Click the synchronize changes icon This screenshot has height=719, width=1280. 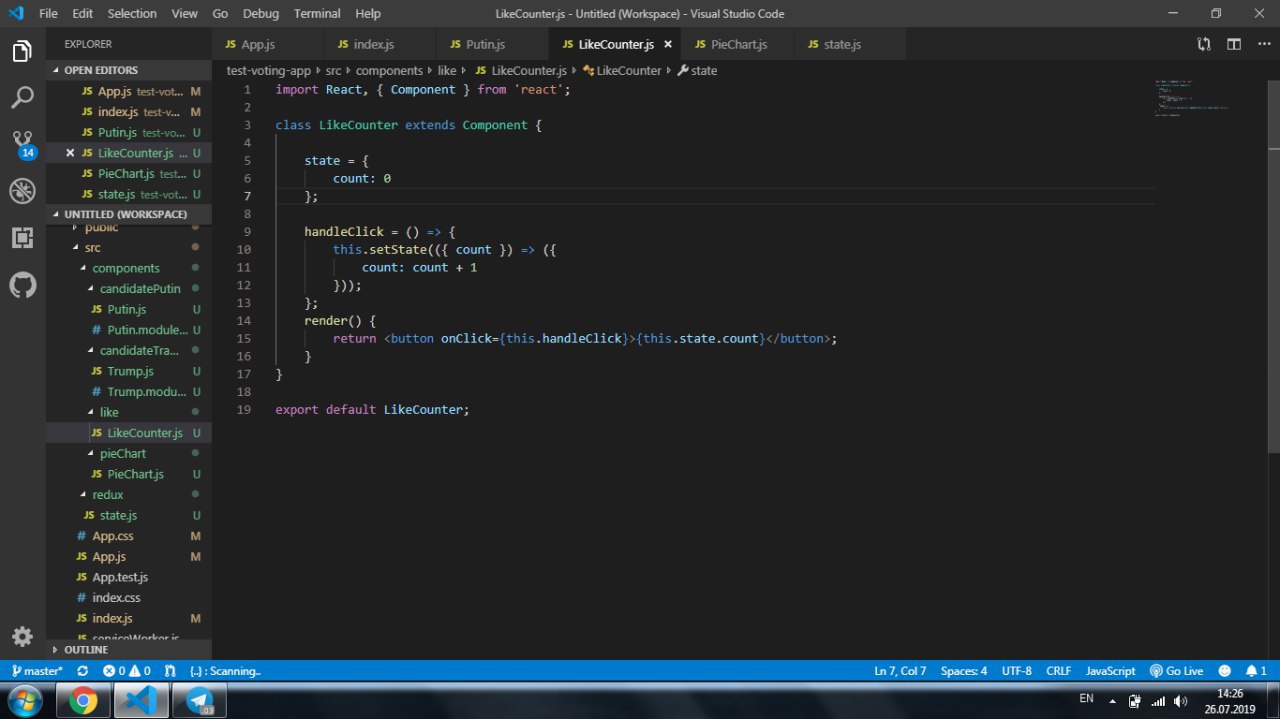pos(82,671)
